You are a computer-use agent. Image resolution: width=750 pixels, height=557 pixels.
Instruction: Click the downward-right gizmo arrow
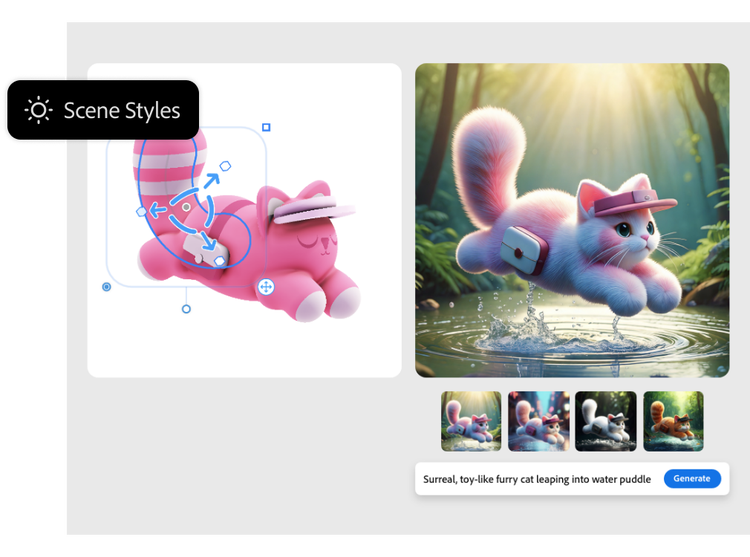click(x=209, y=241)
